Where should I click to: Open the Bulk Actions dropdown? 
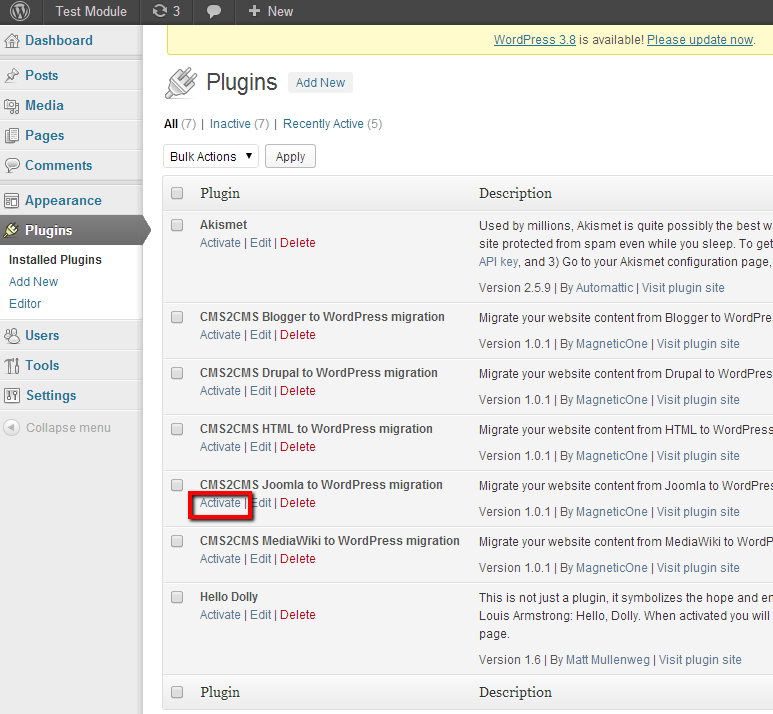point(211,156)
